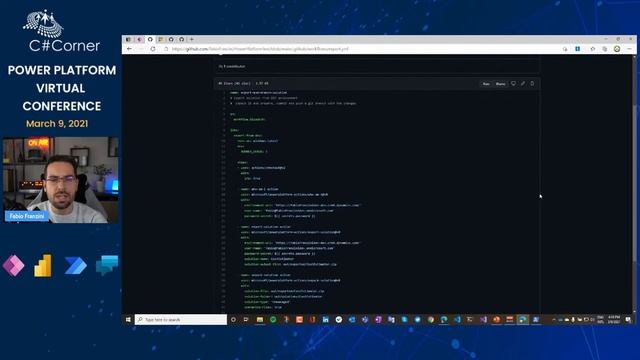Delete the file with the trash icon
The image size is (640, 360).
pyautogui.click(x=532, y=84)
